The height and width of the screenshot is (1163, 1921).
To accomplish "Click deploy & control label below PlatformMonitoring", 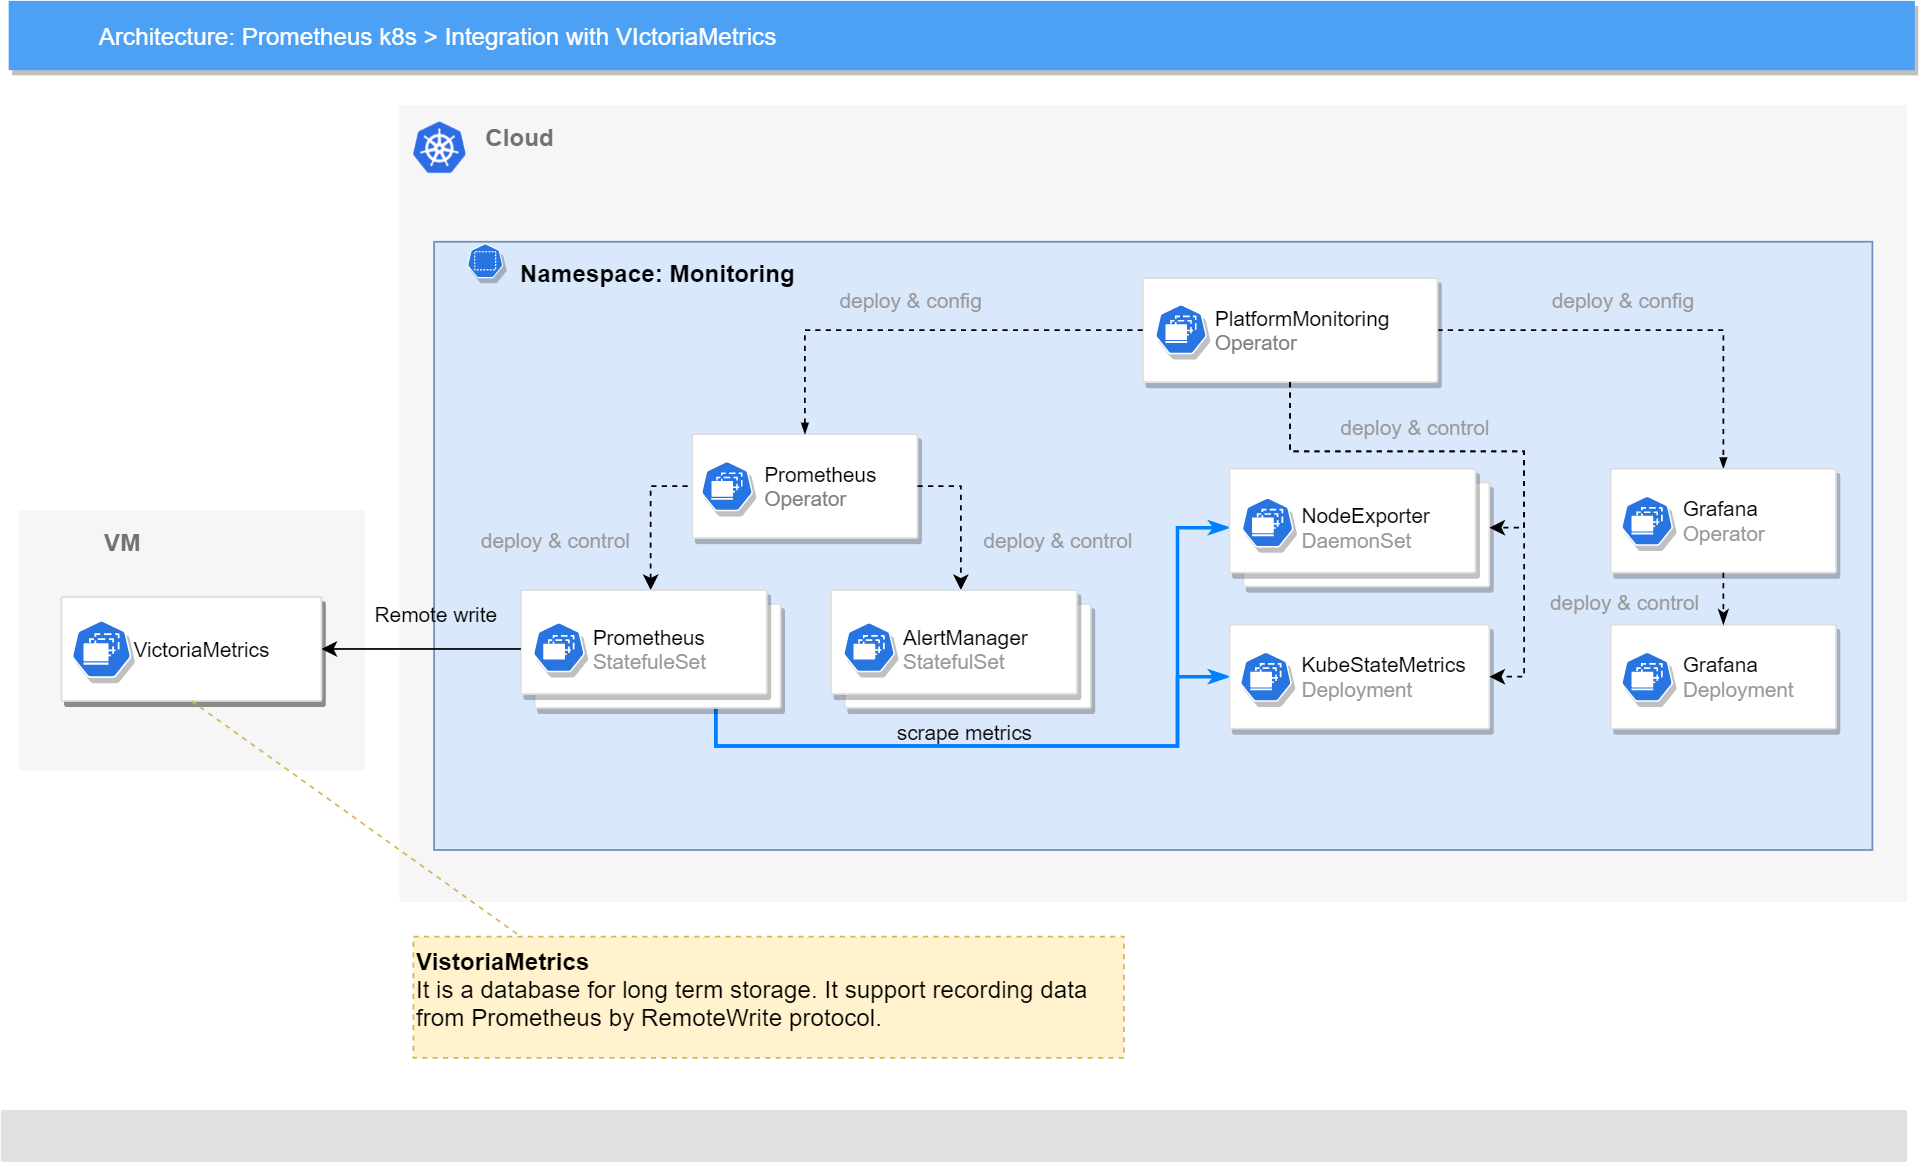I will click(1414, 428).
